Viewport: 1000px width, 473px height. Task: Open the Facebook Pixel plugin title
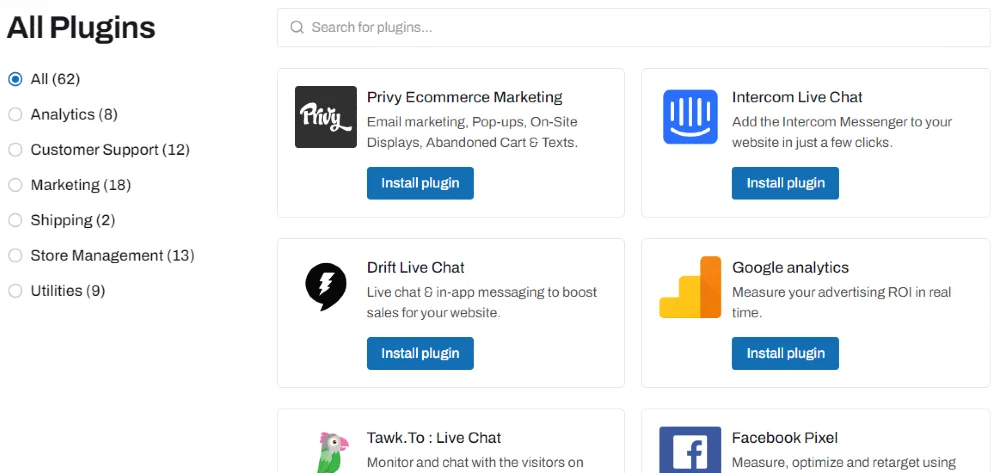tap(785, 438)
